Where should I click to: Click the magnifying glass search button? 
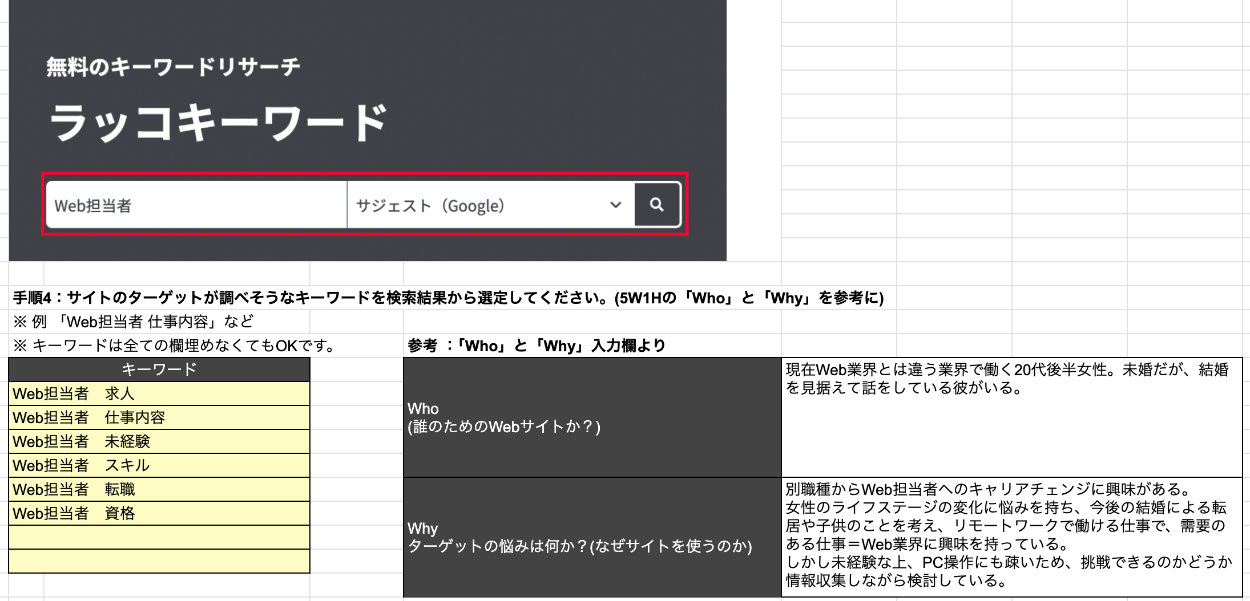tap(657, 205)
